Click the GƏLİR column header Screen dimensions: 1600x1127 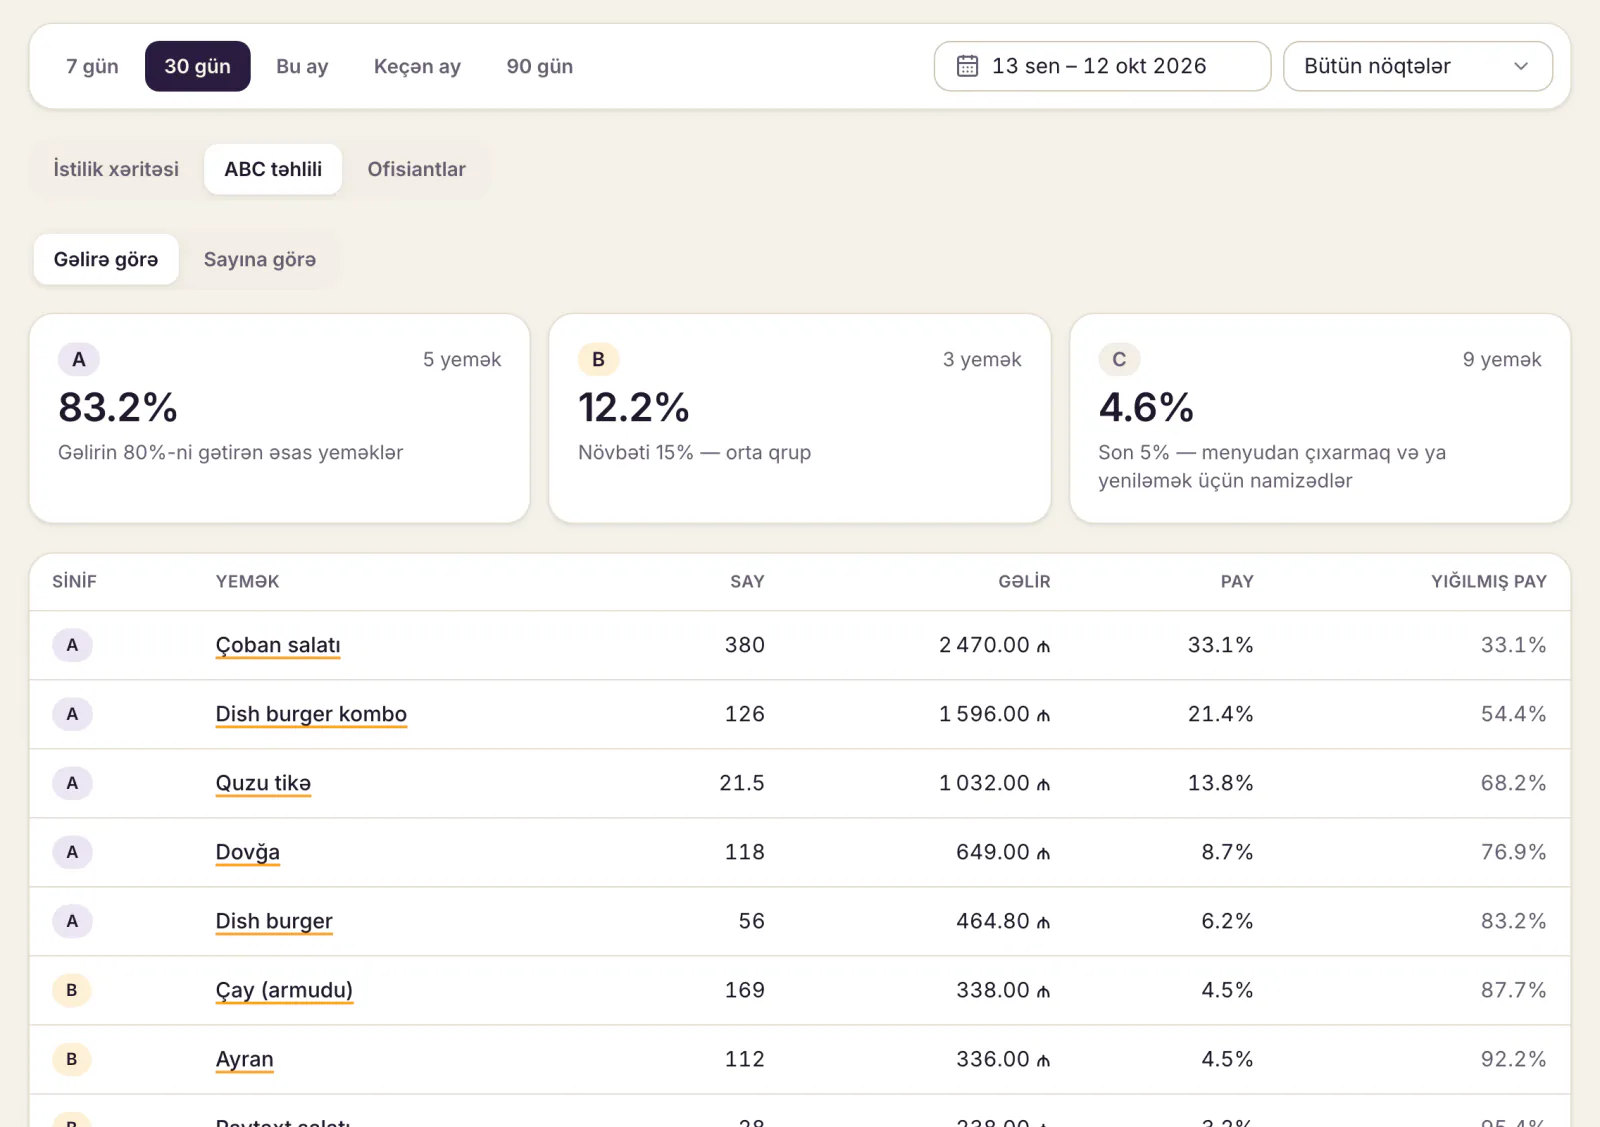[x=1024, y=581]
